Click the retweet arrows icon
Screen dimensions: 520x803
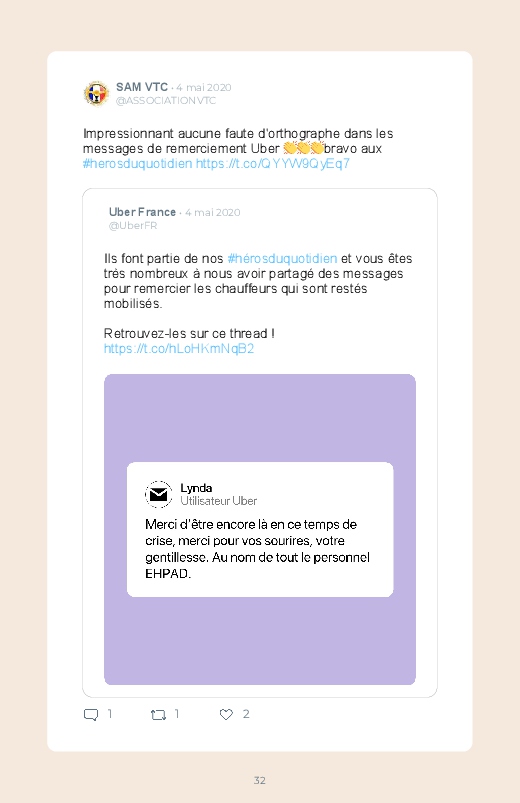coord(158,714)
